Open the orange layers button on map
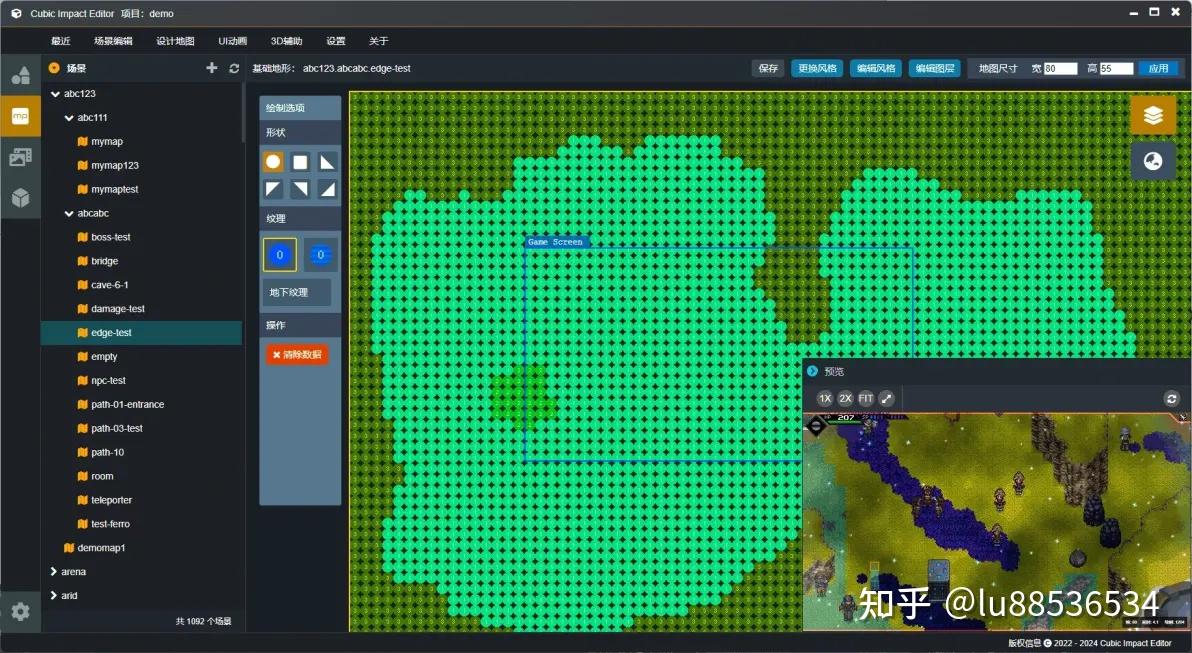This screenshot has width=1192, height=653. click(x=1153, y=115)
